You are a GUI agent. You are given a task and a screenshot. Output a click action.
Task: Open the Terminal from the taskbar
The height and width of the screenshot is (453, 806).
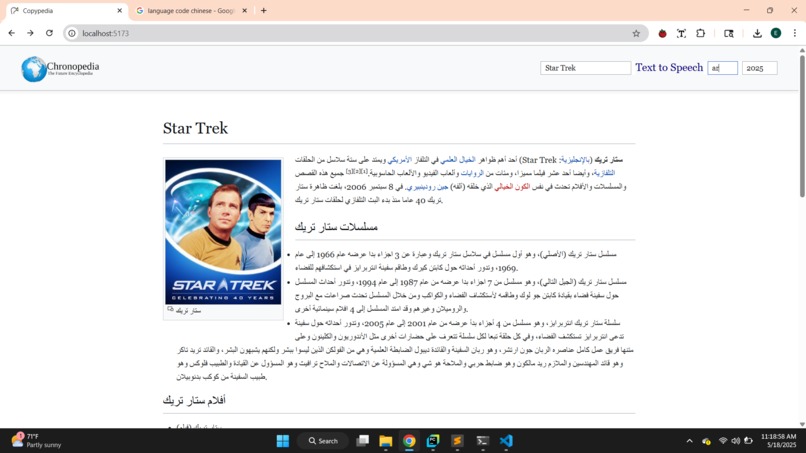pos(482,441)
